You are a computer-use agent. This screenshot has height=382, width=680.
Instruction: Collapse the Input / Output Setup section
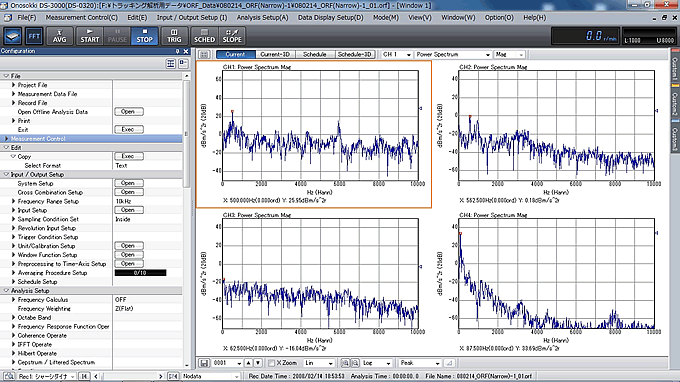tap(6, 174)
